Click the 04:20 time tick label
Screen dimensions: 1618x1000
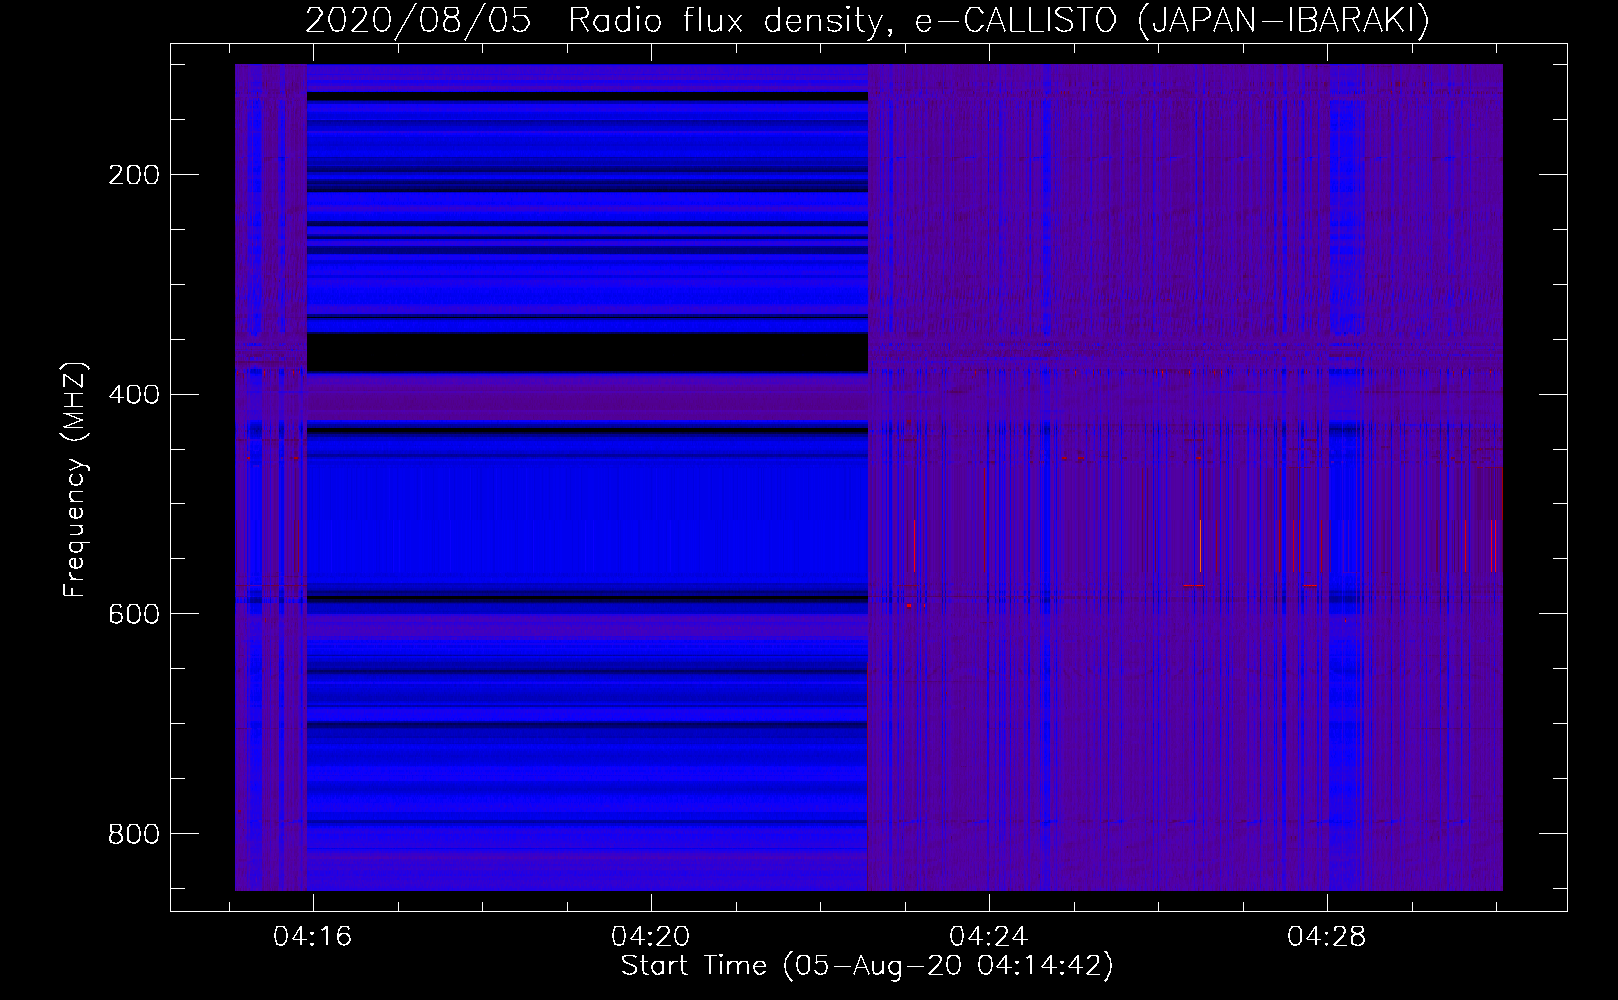(x=651, y=937)
